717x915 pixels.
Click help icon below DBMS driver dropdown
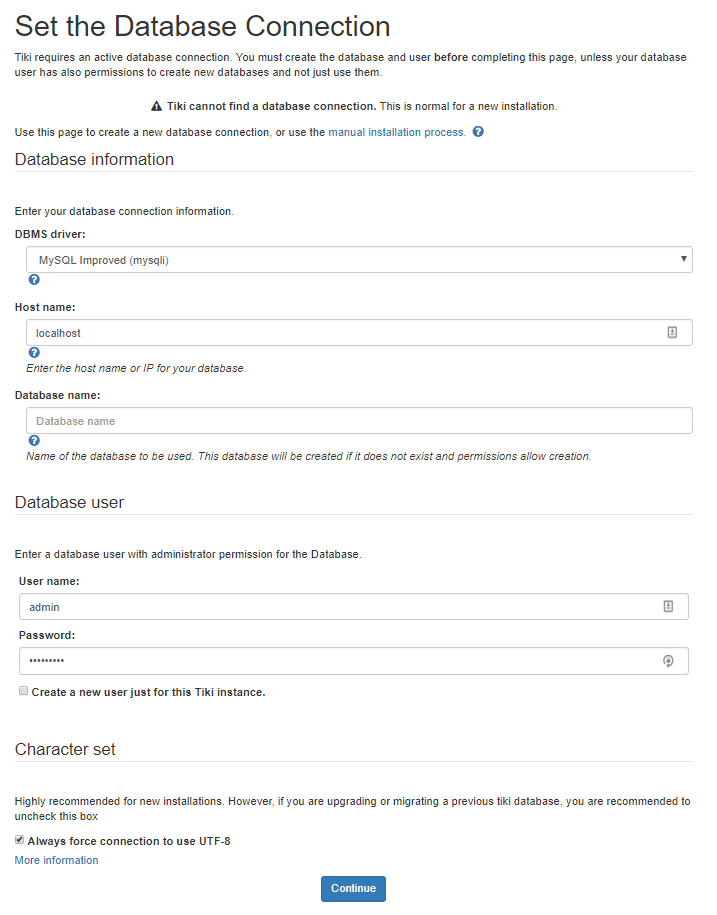(34, 280)
